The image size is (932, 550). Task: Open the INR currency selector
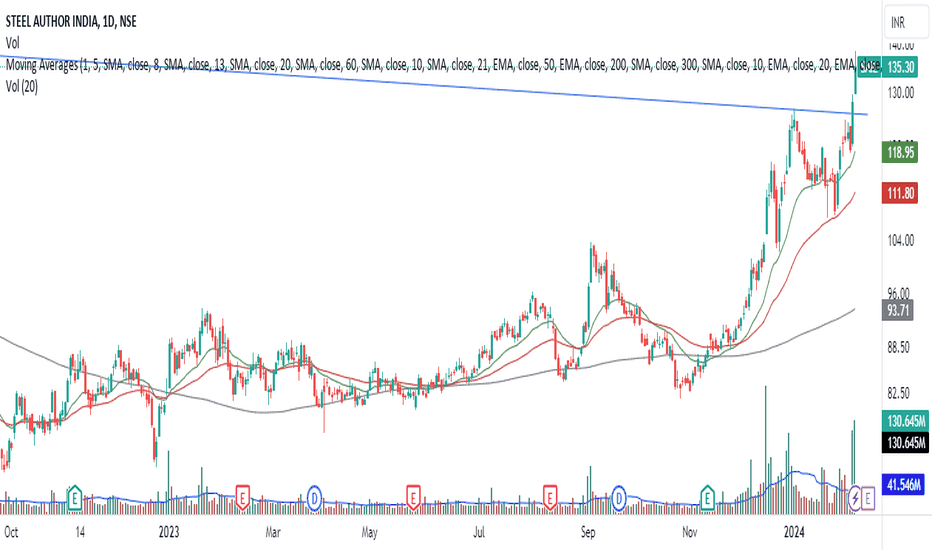point(906,23)
